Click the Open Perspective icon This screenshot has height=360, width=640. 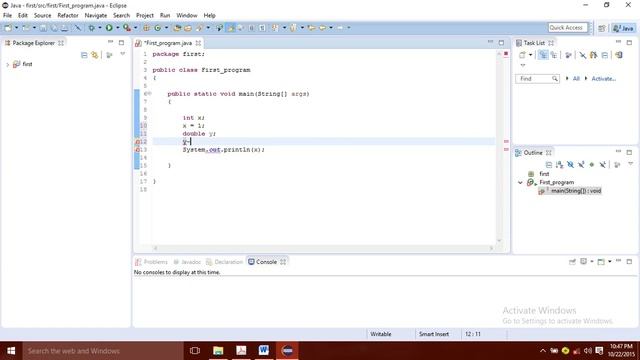pos(602,28)
